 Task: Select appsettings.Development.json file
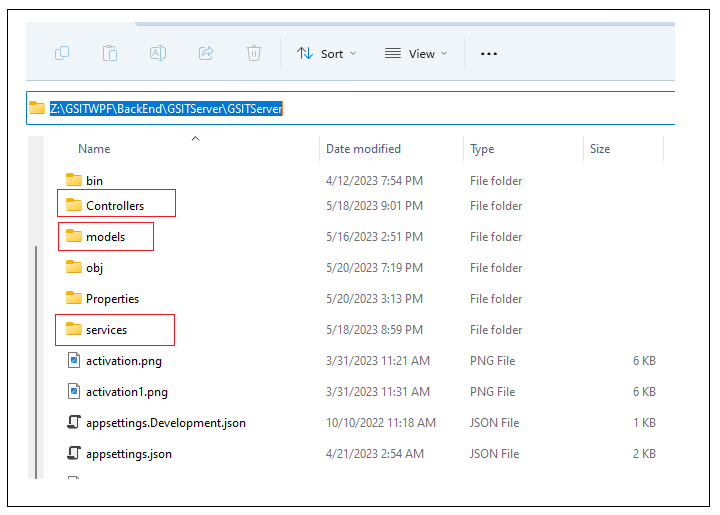click(166, 423)
